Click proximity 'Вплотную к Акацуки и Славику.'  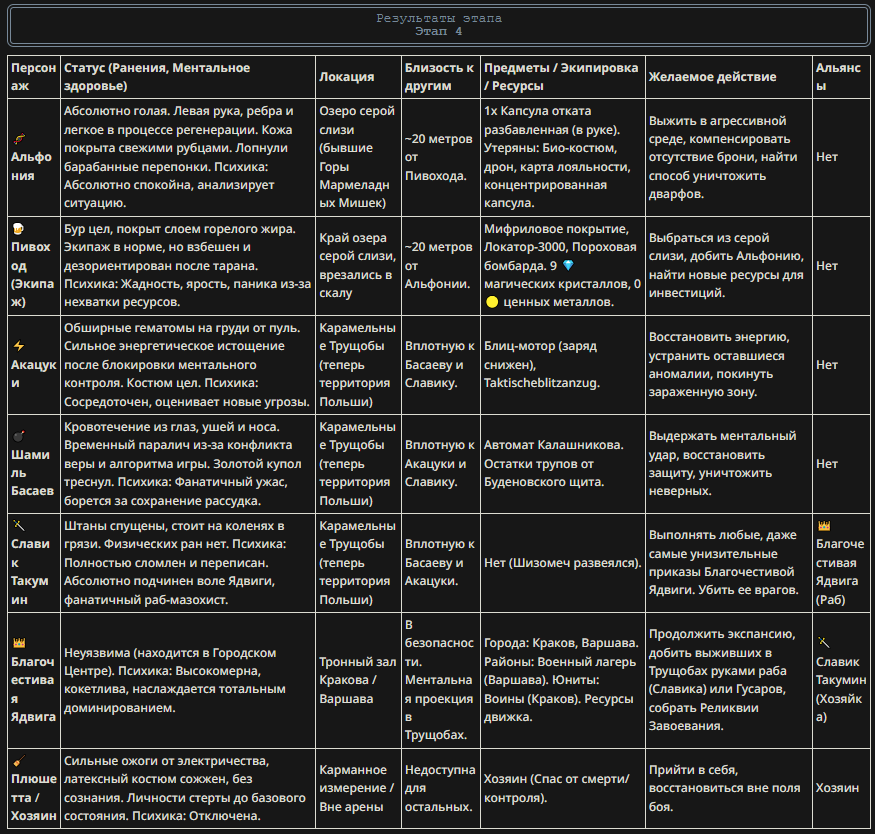pos(440,464)
